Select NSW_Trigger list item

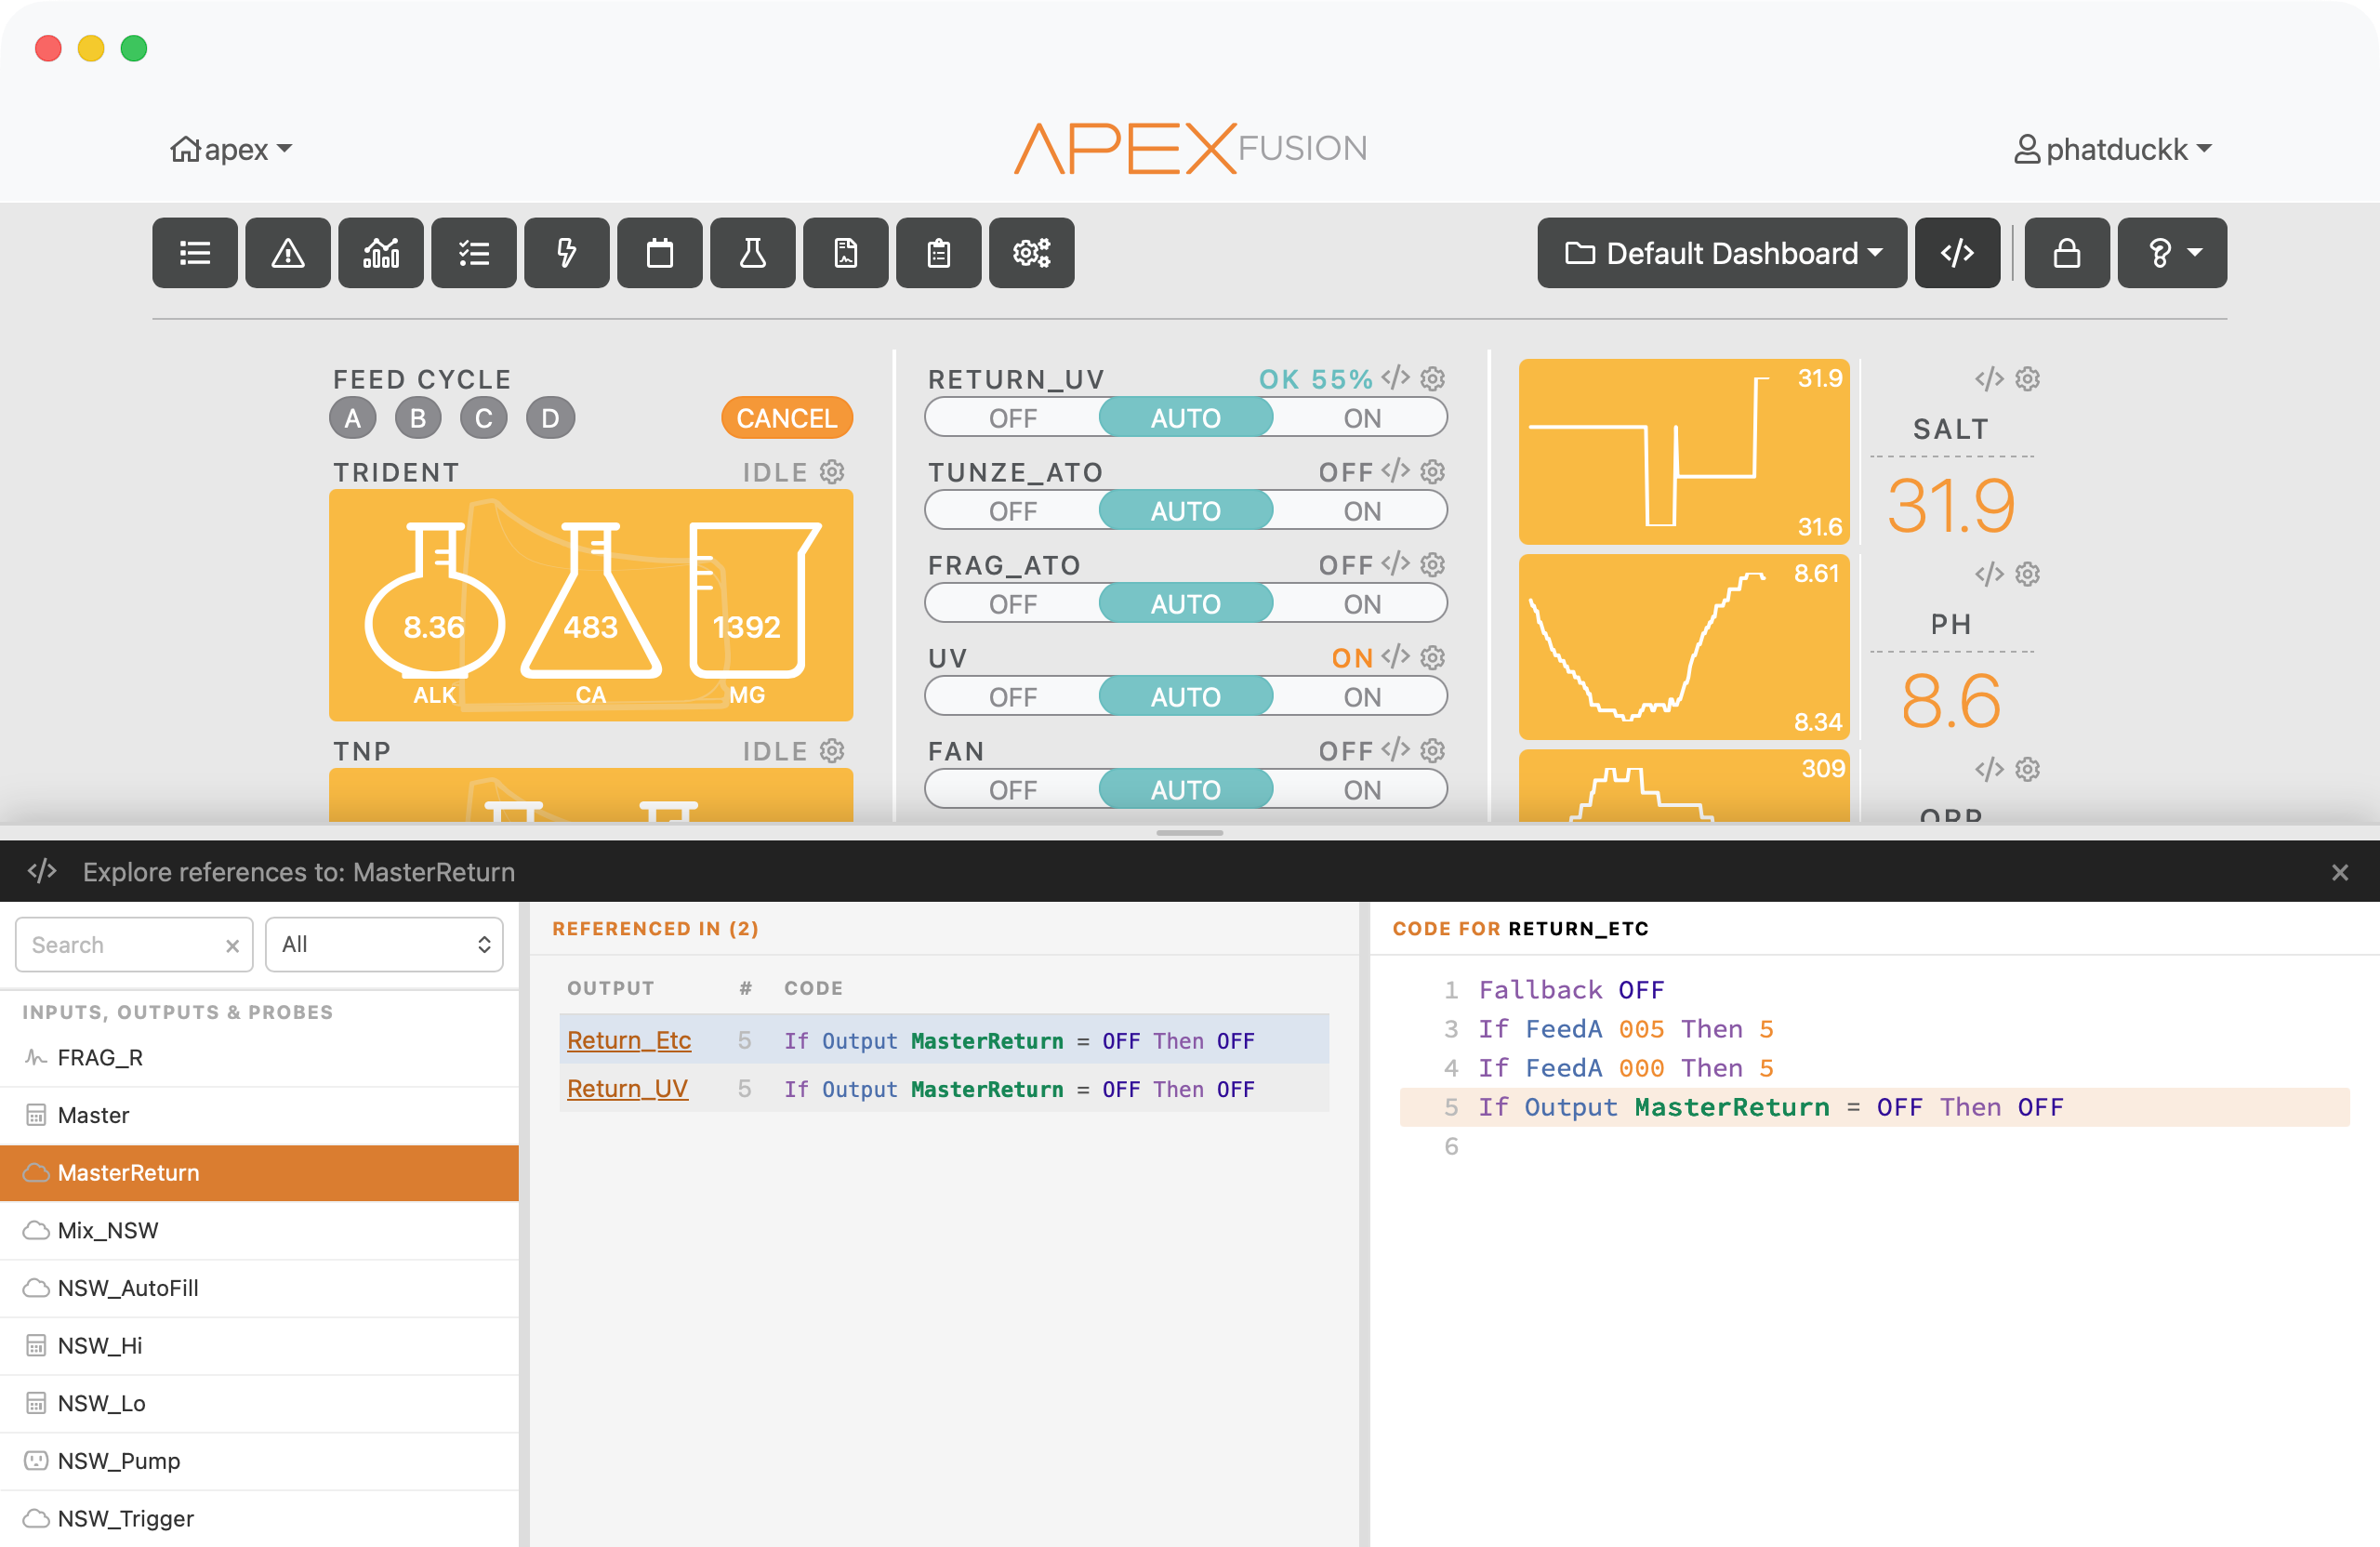[x=259, y=1519]
